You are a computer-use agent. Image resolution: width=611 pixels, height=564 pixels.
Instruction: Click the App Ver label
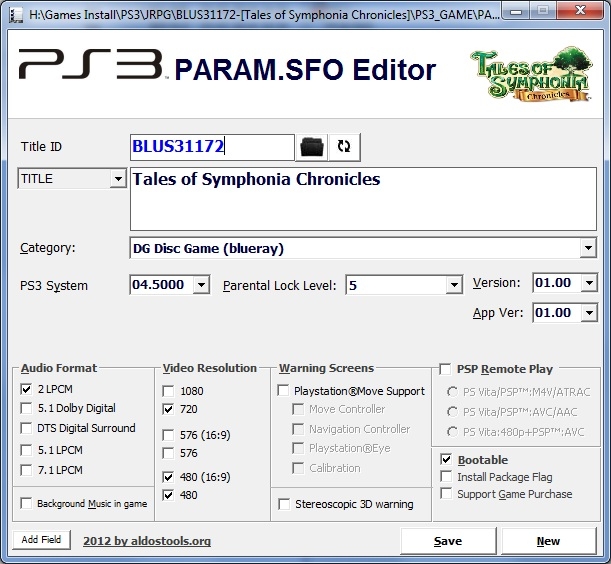[498, 313]
